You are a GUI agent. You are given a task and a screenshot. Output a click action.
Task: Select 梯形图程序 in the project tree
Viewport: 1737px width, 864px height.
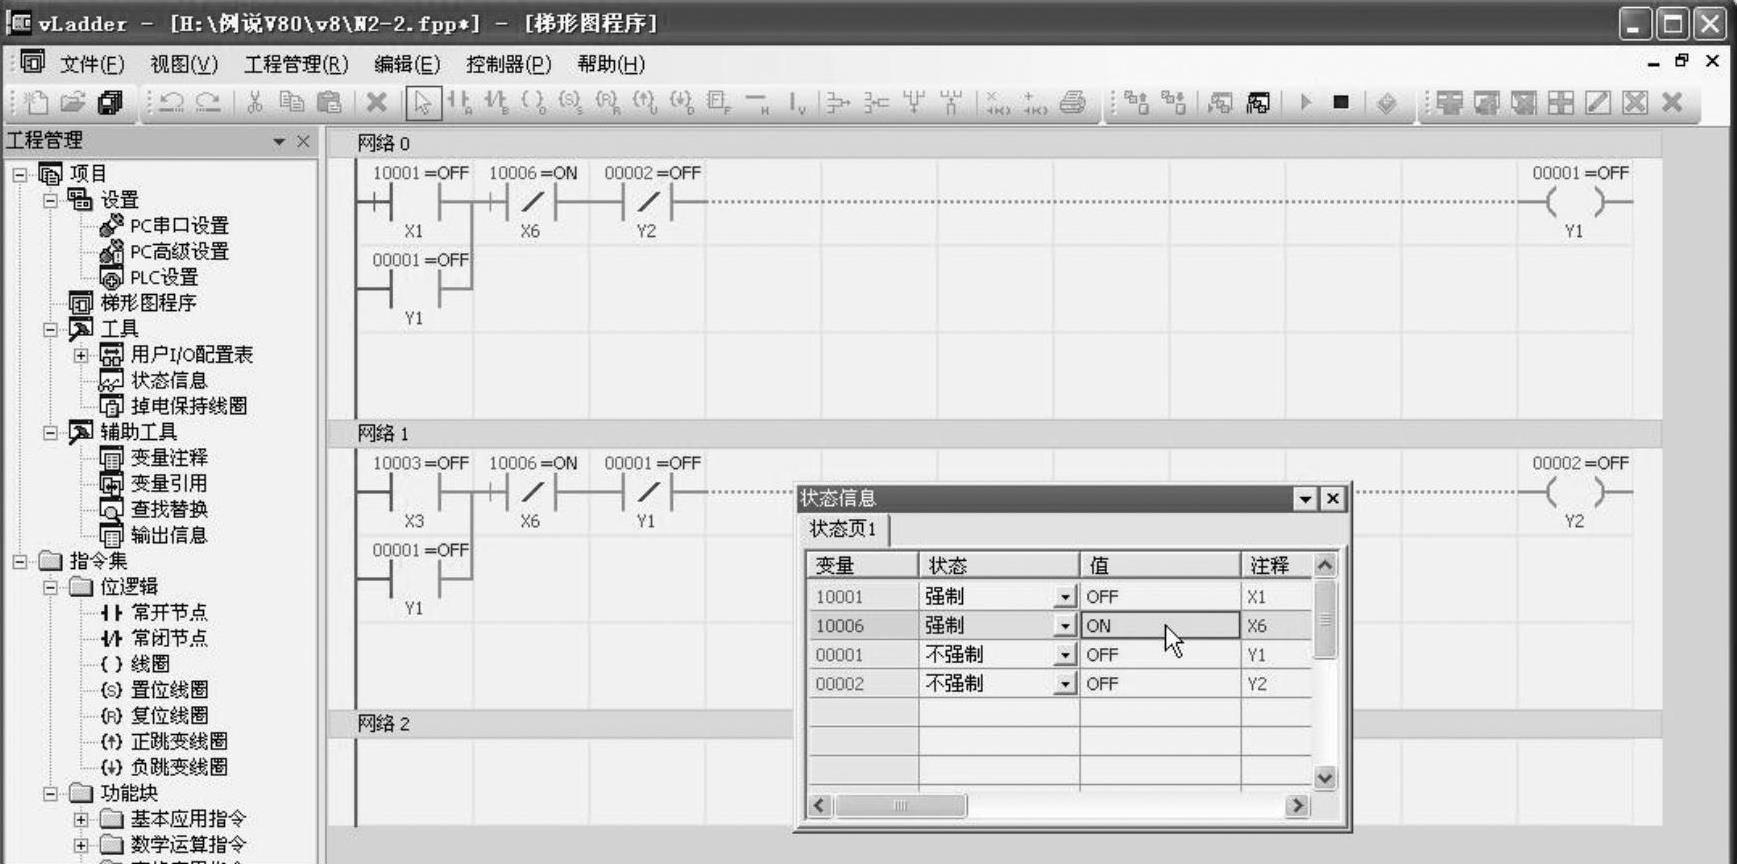click(148, 303)
